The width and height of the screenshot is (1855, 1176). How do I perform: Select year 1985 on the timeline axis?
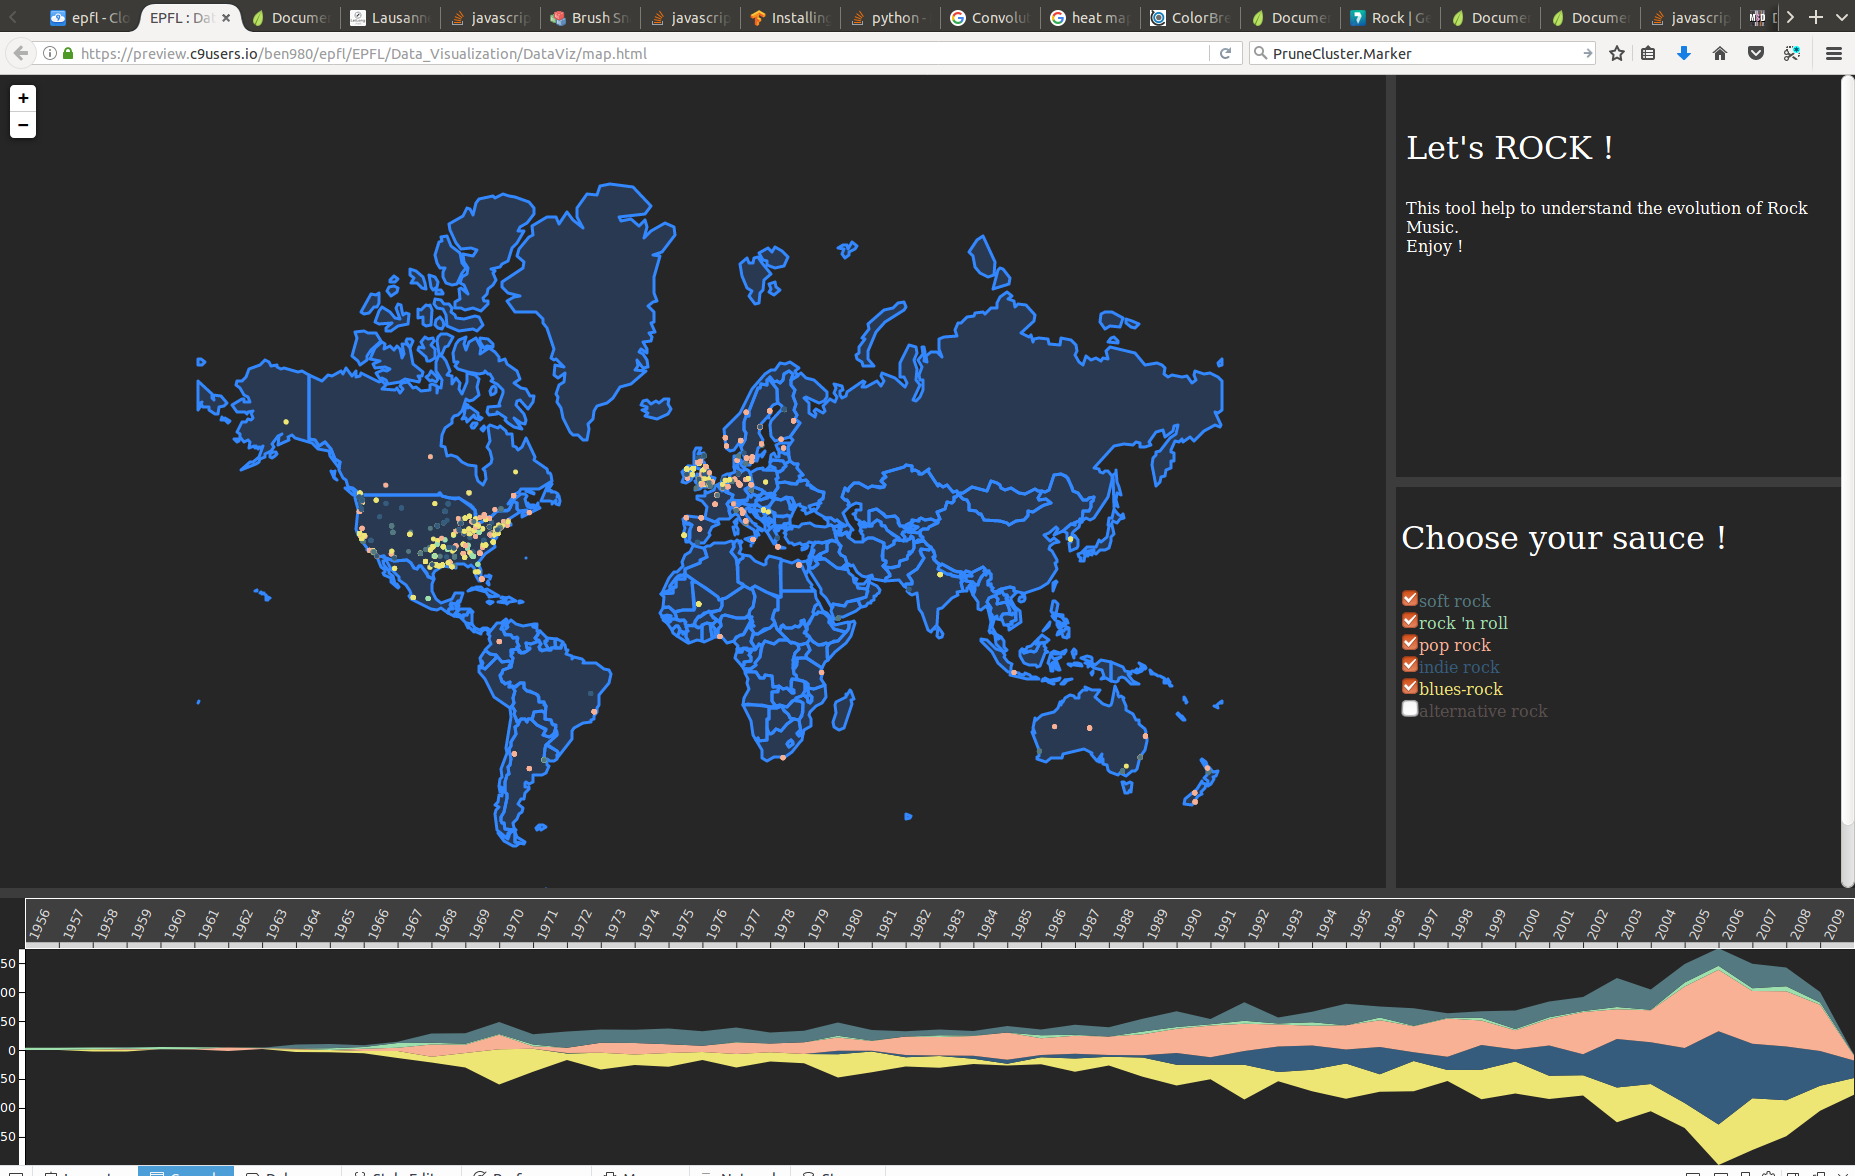1021,922
